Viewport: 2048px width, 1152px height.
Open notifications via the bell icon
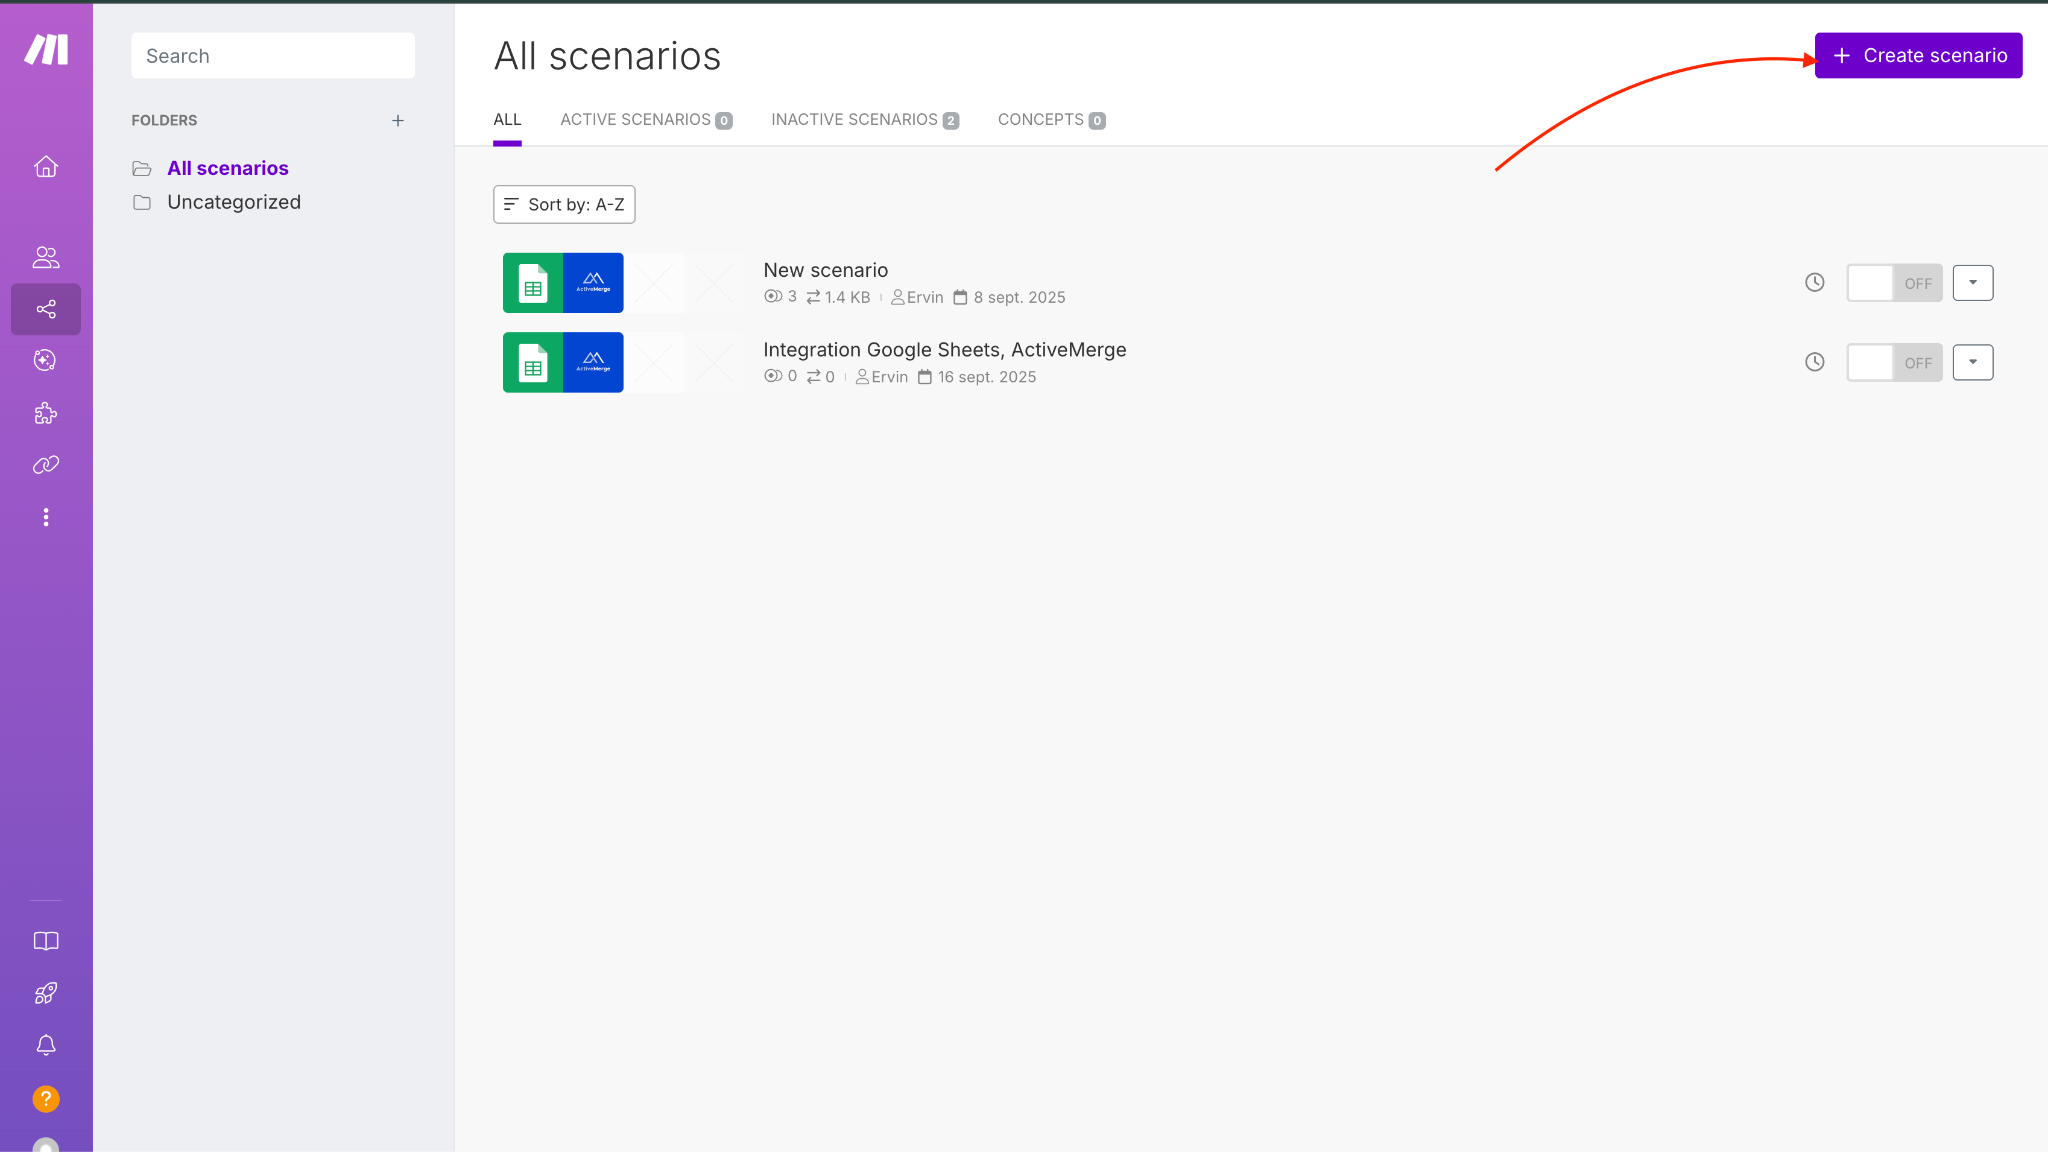[45, 1045]
